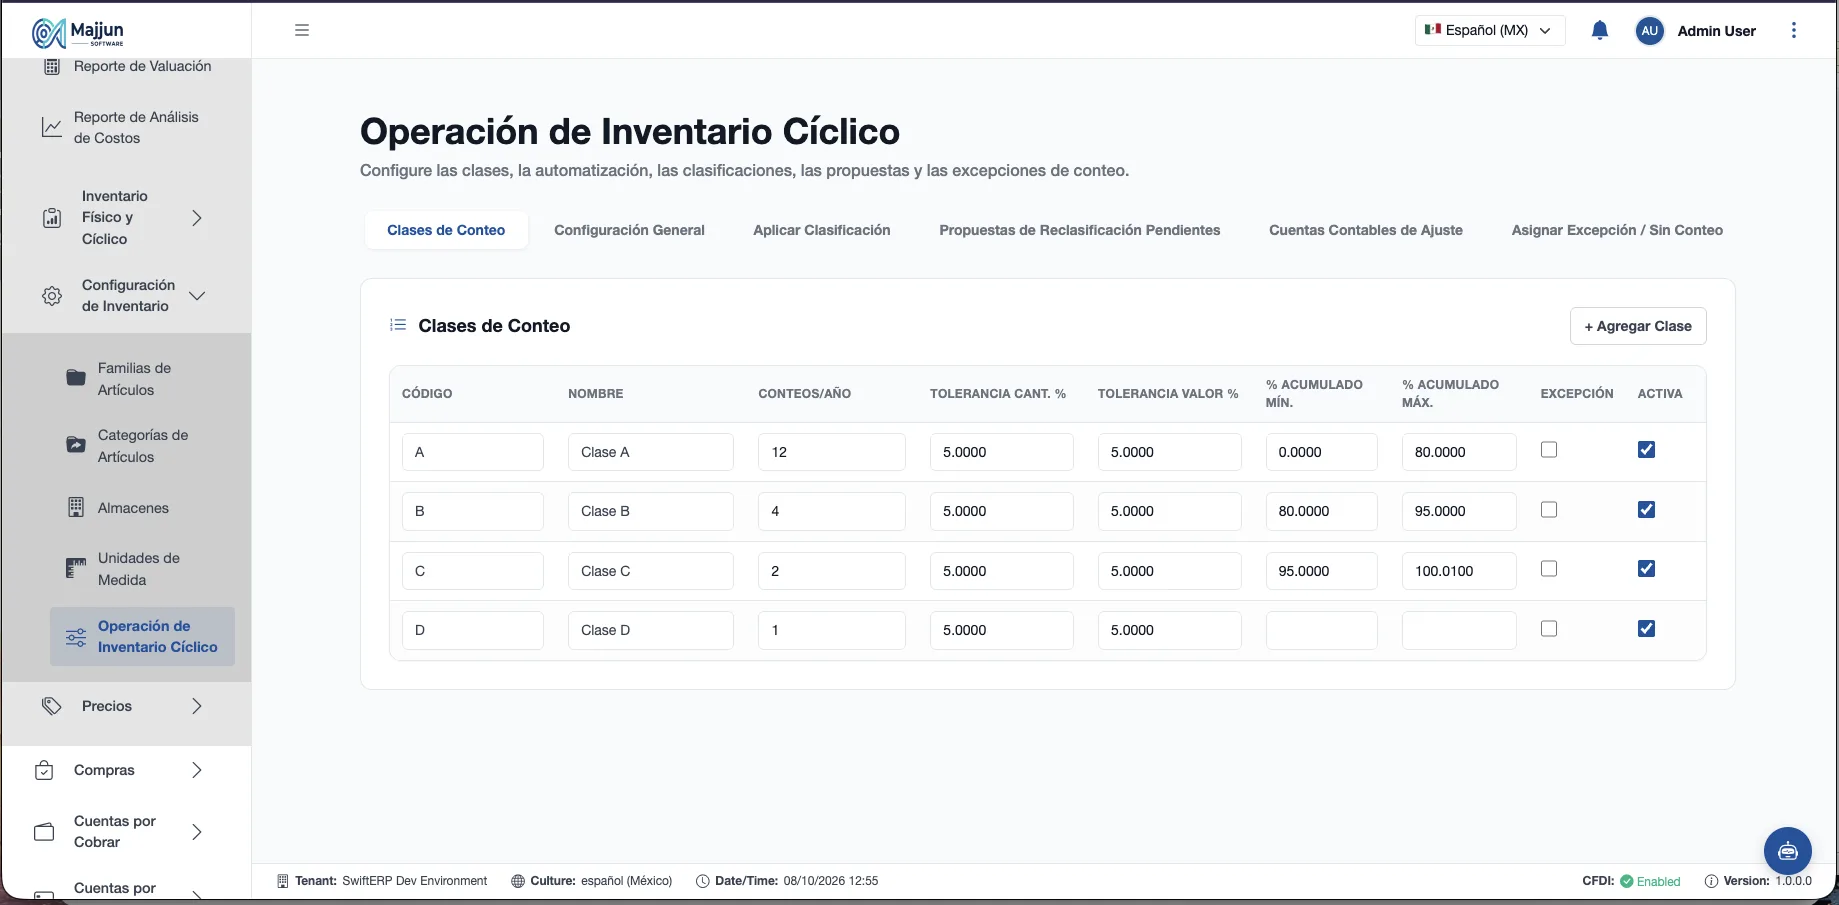Enable Excepción checkbox for Clase B
Viewport: 1839px width, 905px height.
tap(1549, 510)
